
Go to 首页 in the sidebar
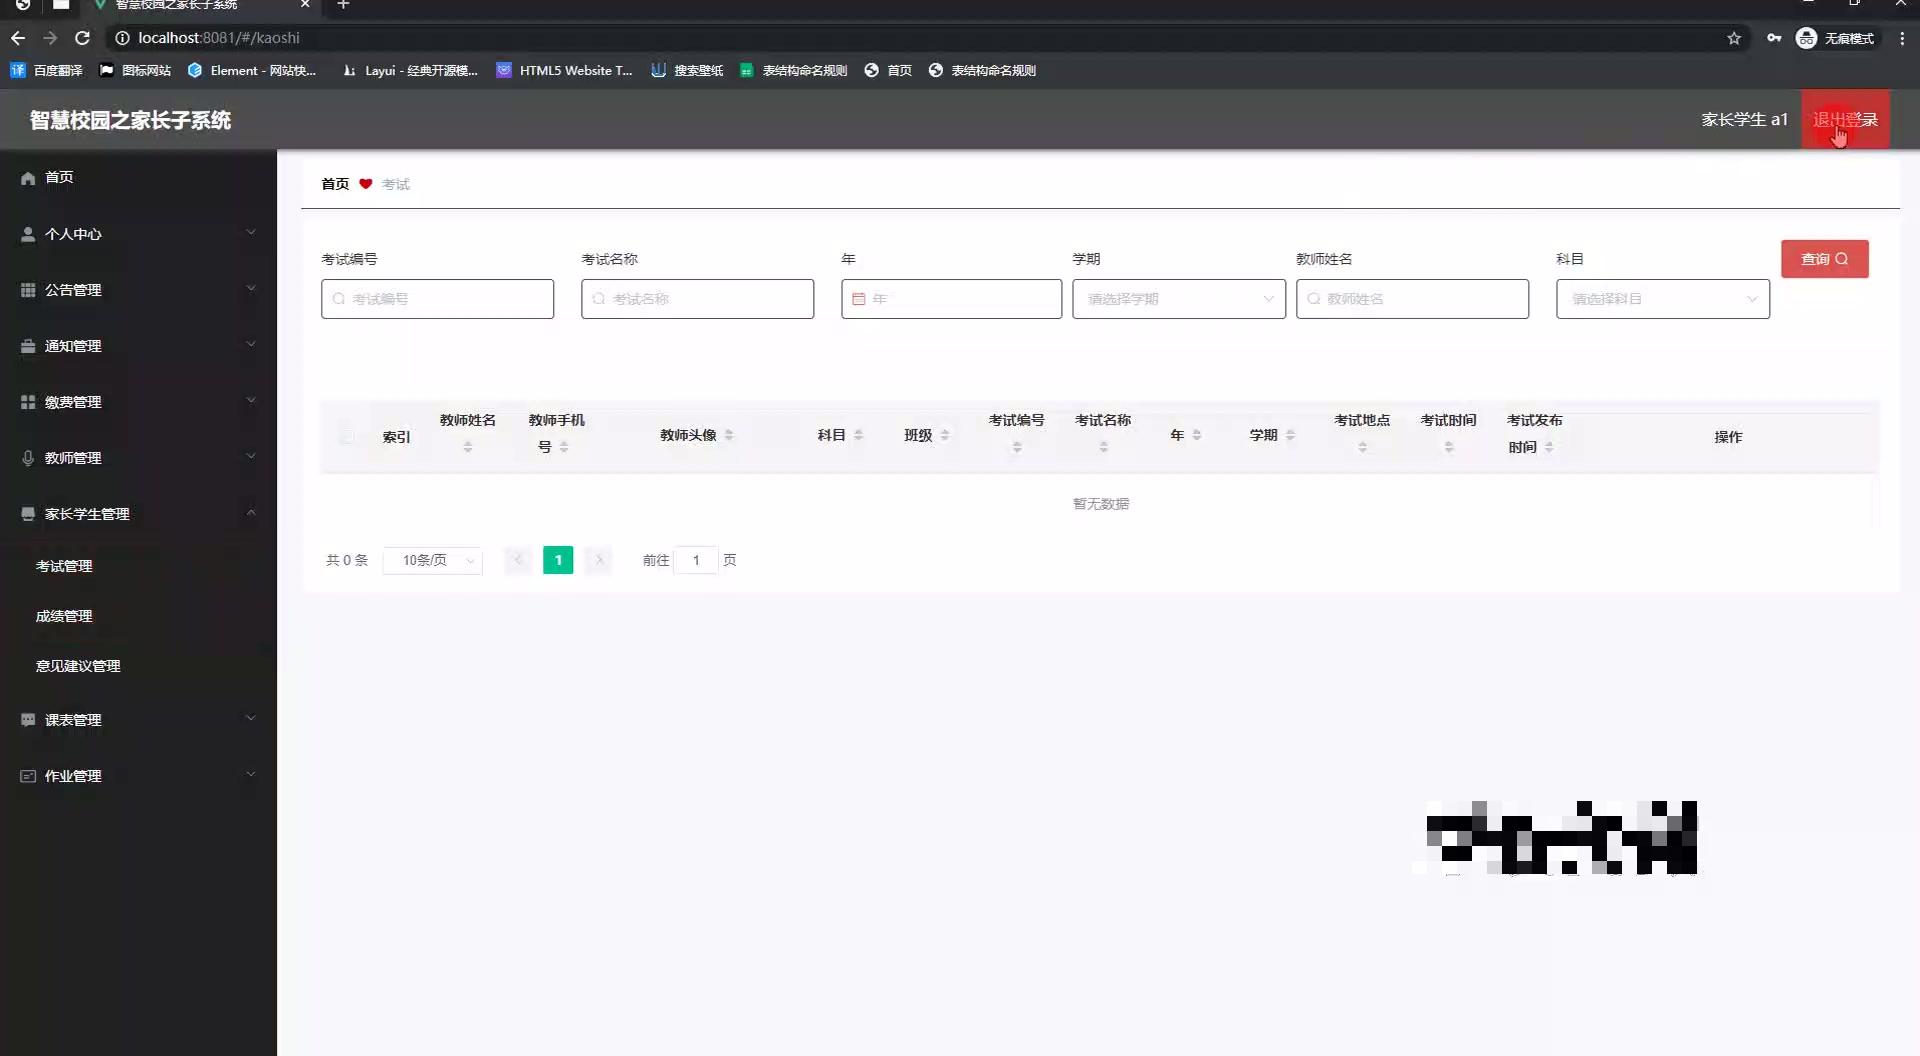click(x=138, y=177)
